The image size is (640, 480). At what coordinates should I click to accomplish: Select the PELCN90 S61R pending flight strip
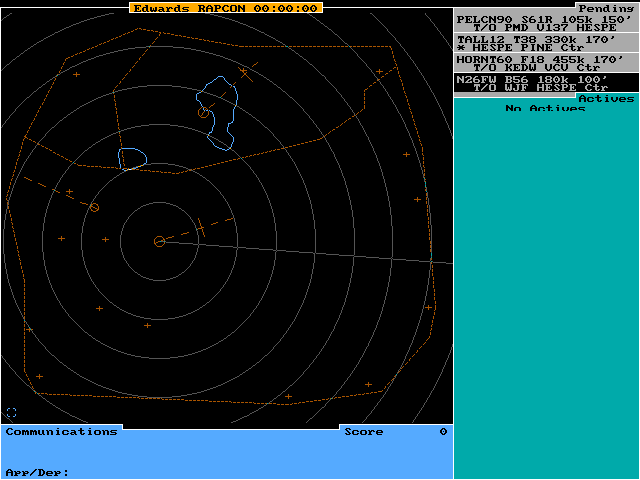(x=546, y=23)
